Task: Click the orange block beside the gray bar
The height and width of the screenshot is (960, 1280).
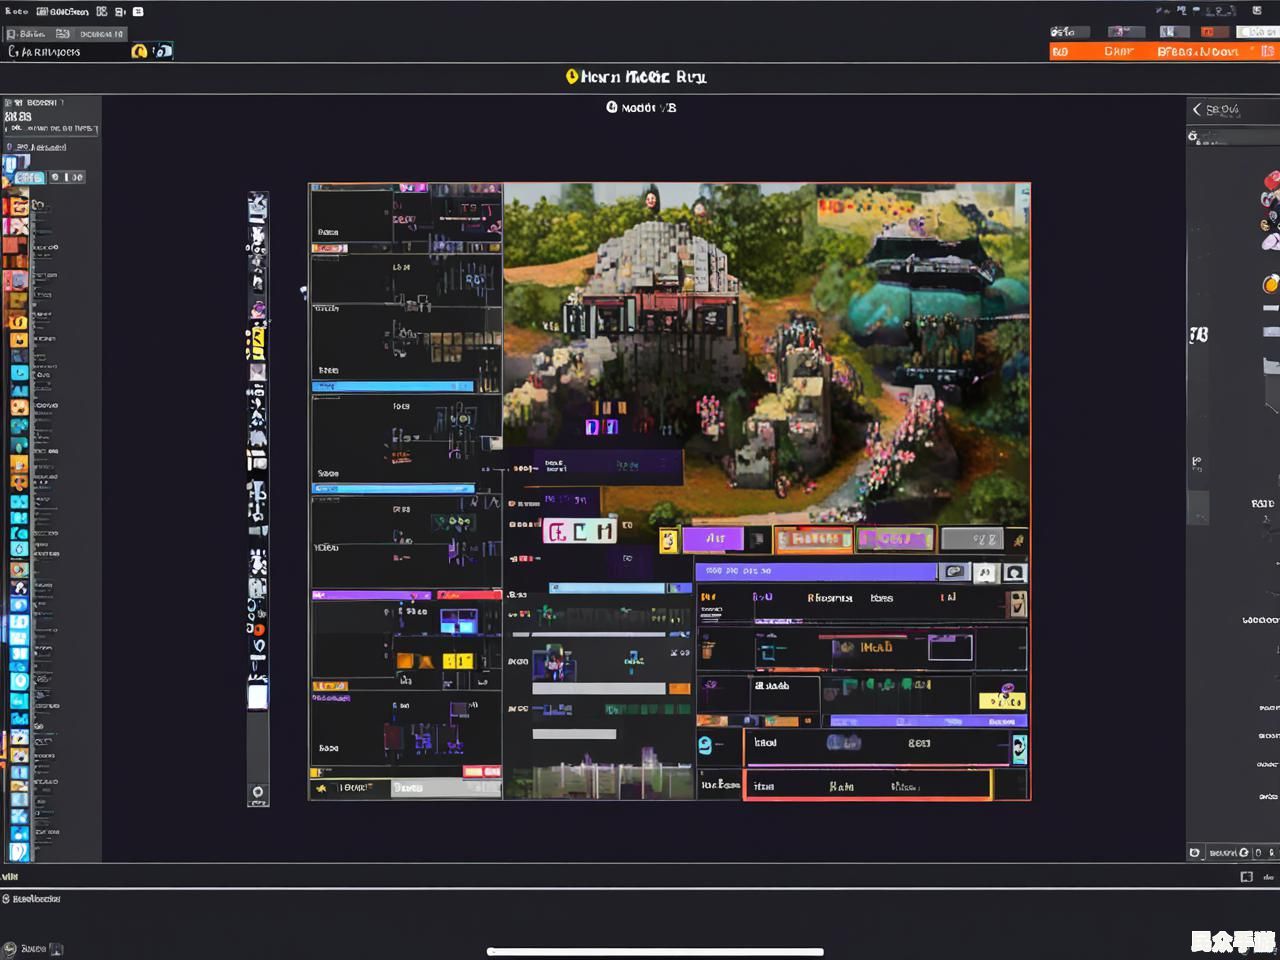Action: pos(680,688)
